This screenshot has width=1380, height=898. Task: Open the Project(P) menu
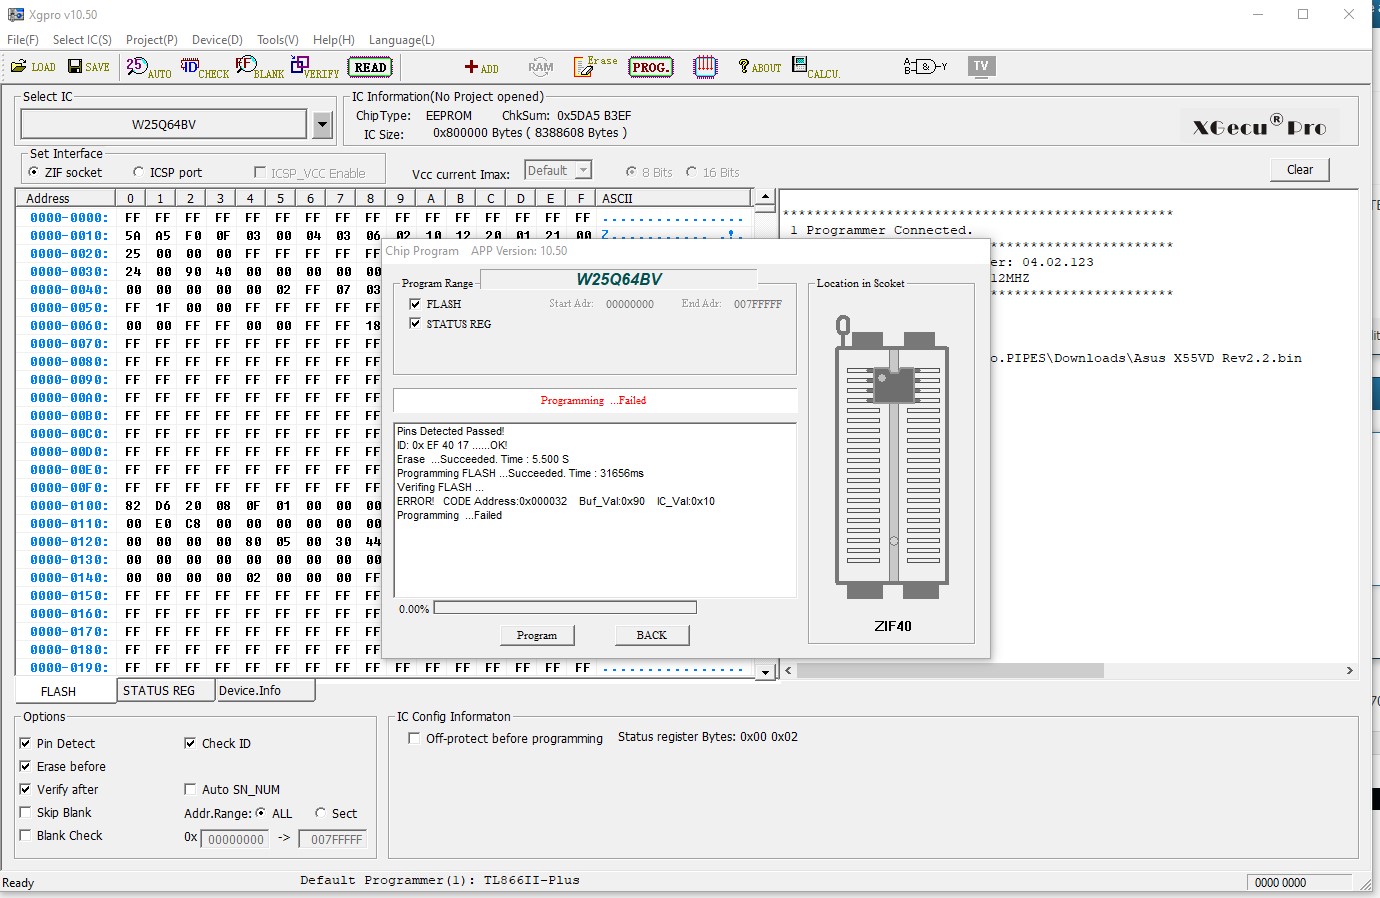click(x=152, y=40)
